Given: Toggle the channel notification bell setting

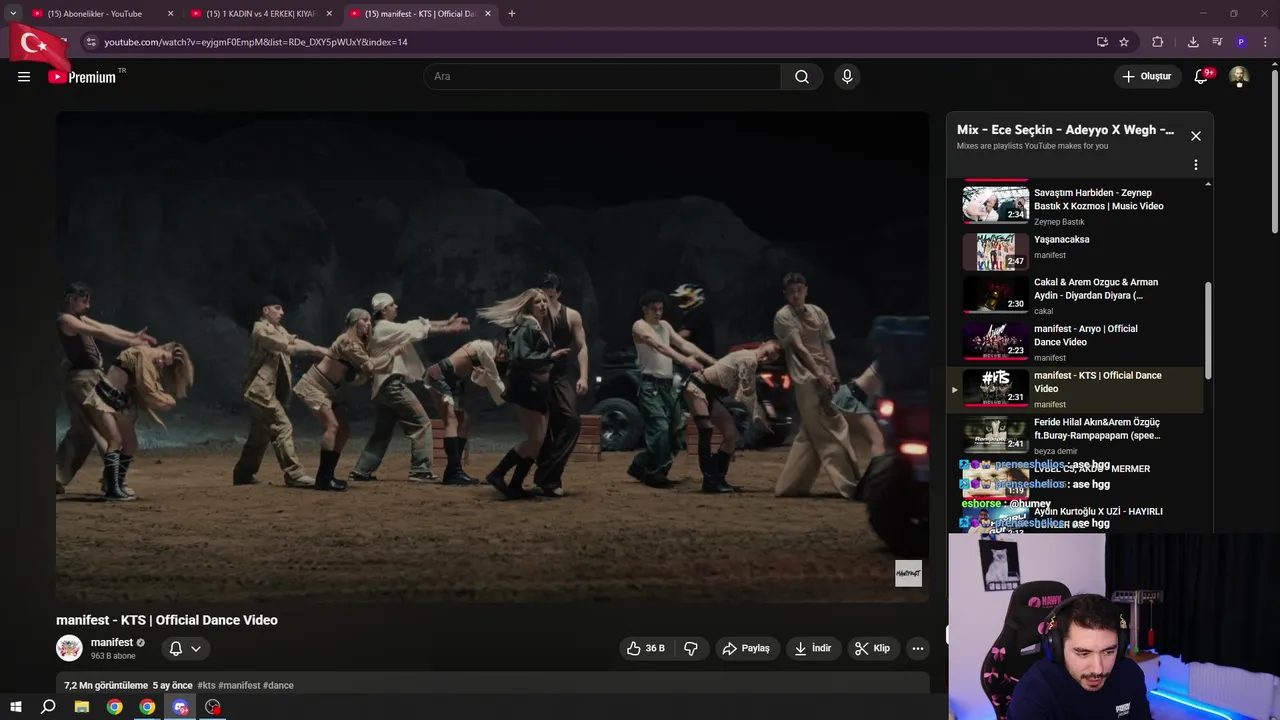Looking at the screenshot, I should tap(185, 648).
